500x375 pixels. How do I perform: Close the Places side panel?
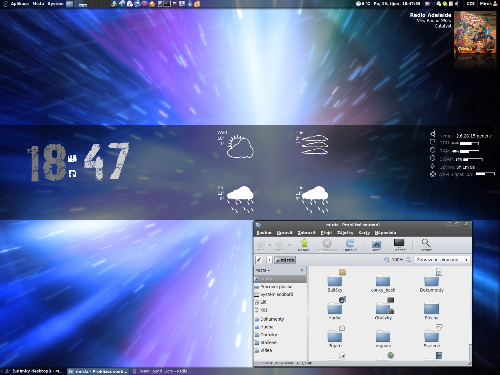click(x=302, y=270)
